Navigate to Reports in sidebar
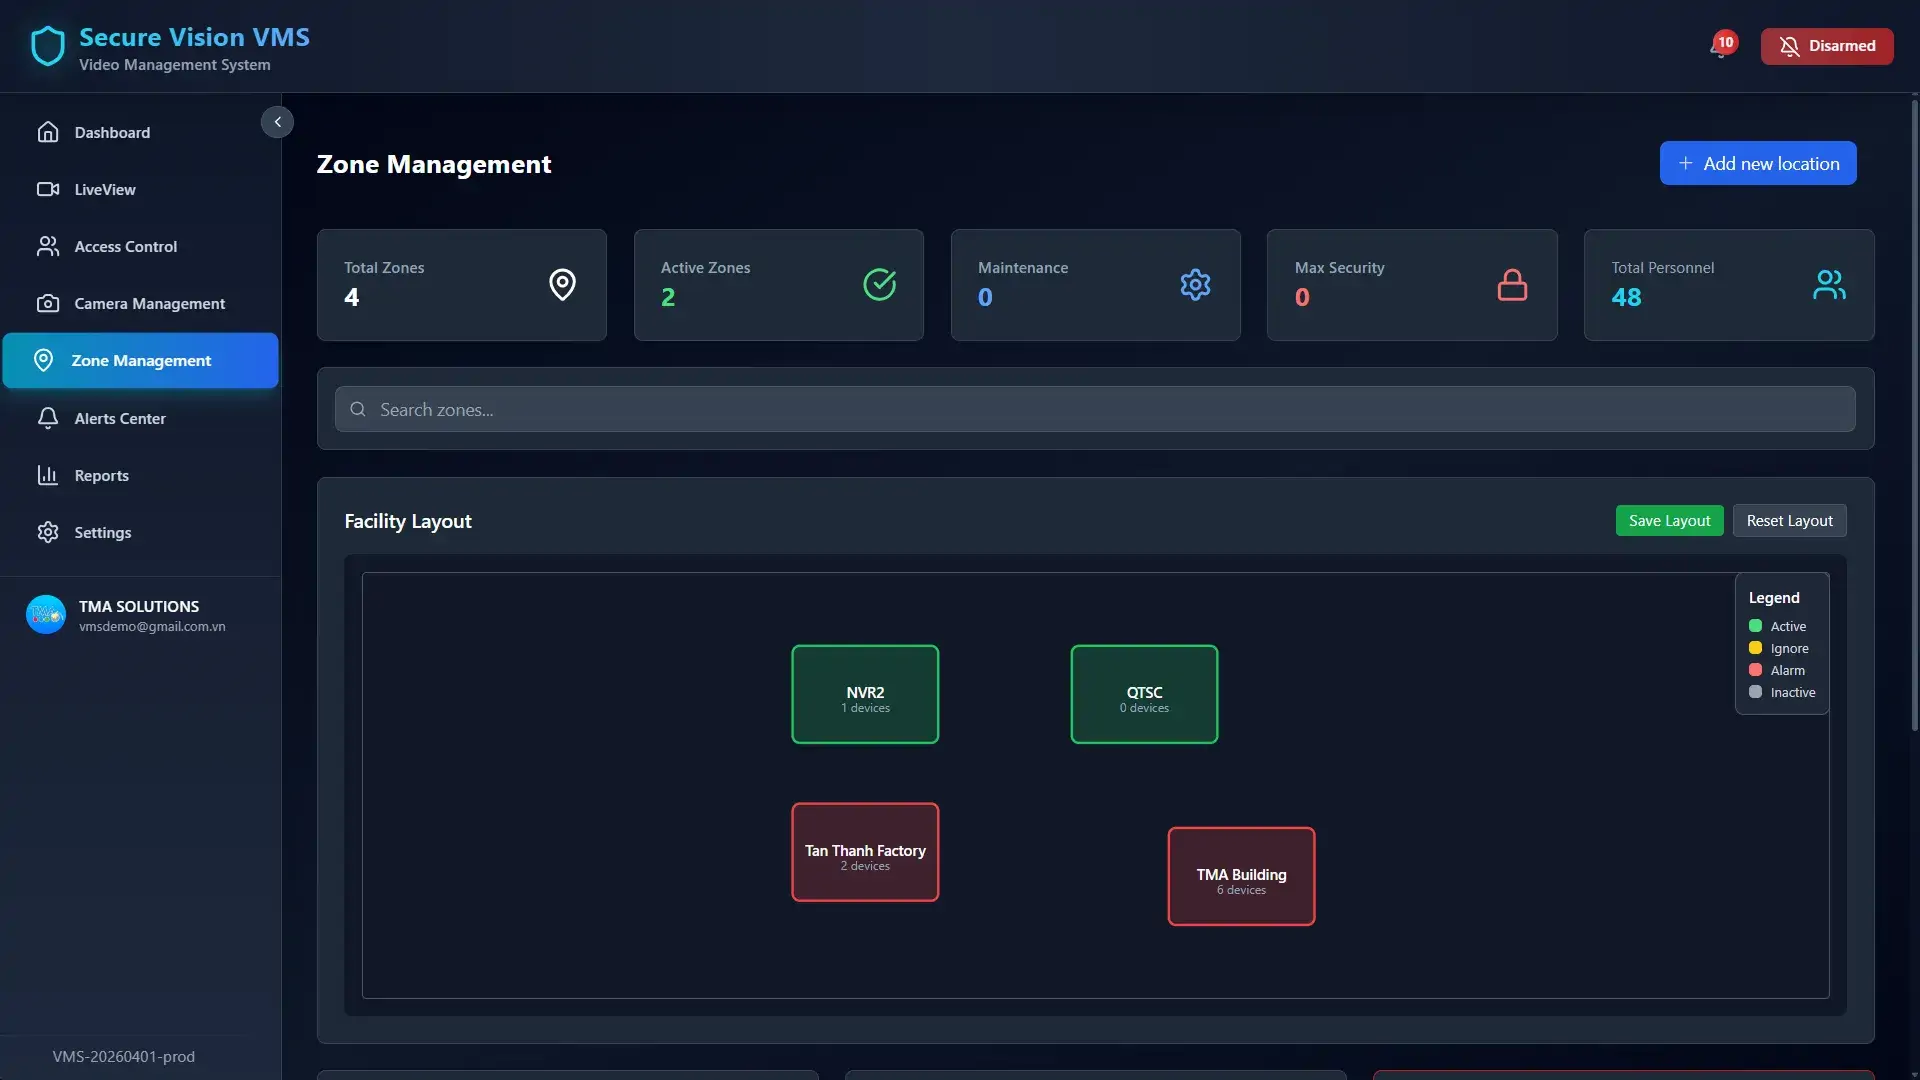 [x=140, y=475]
